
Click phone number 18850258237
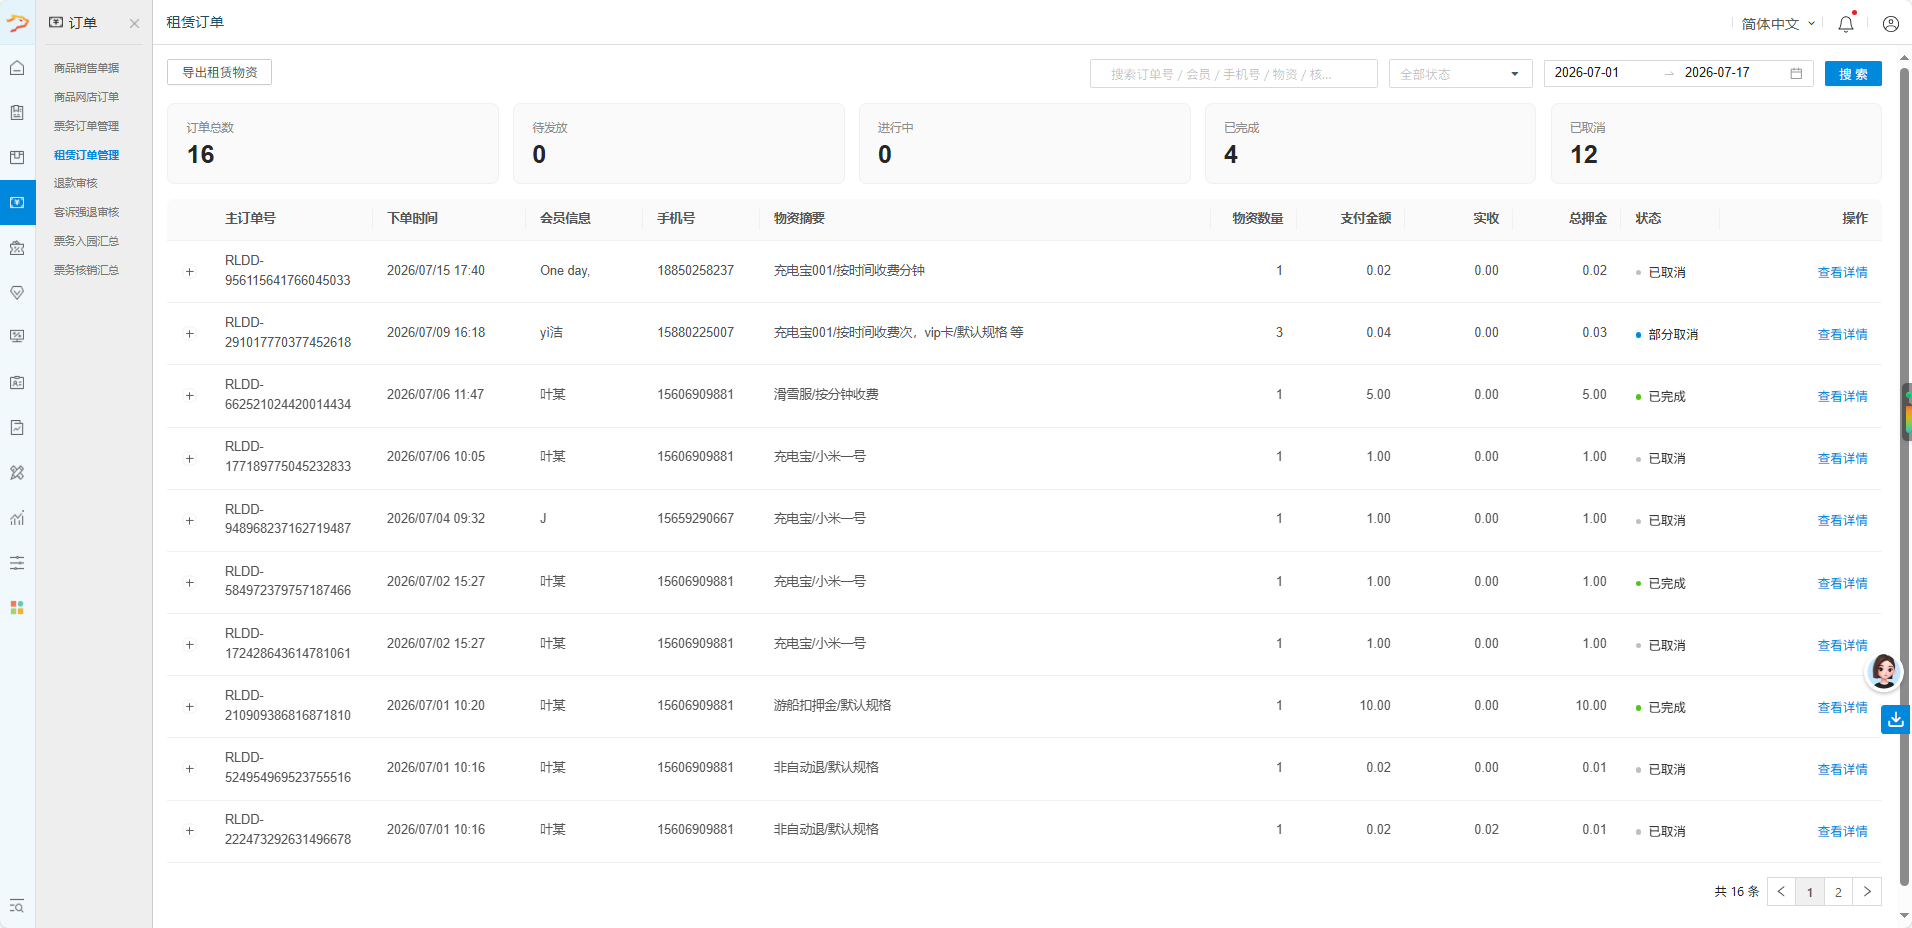point(695,271)
